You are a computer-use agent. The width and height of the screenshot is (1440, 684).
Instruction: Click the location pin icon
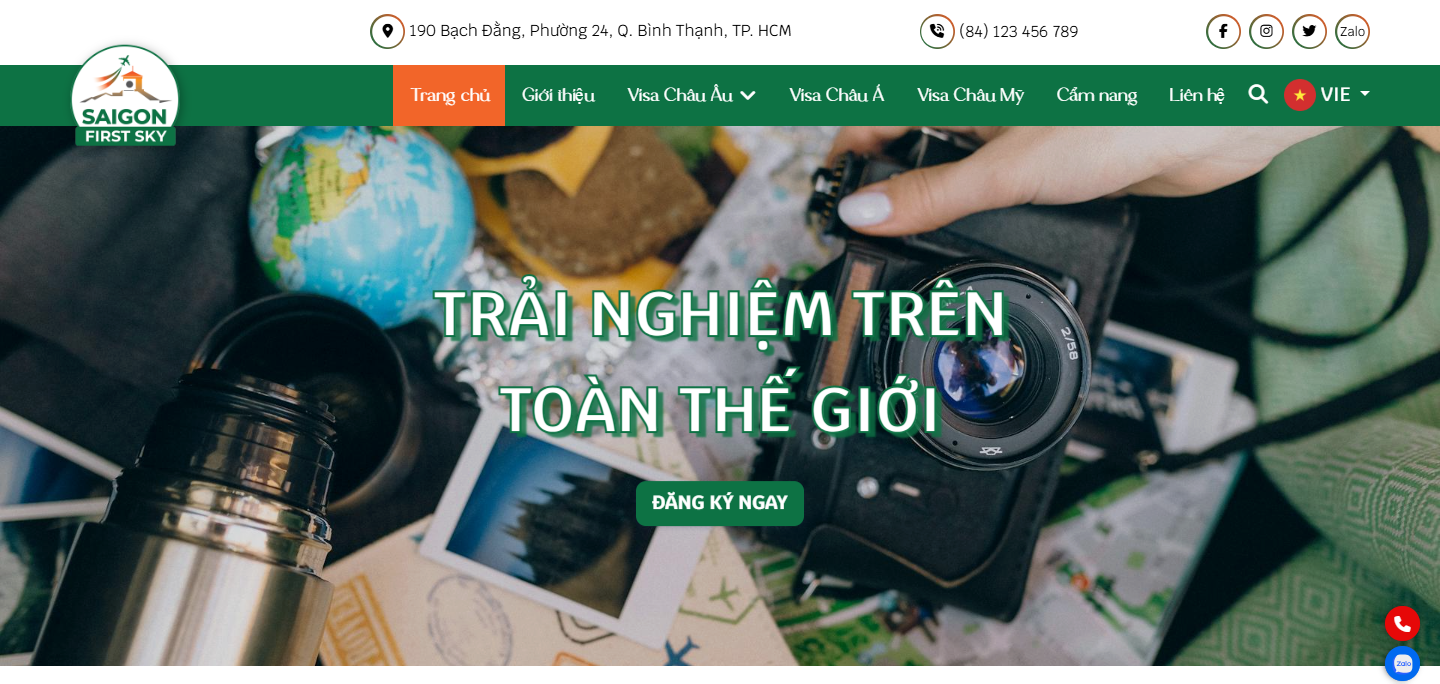pyautogui.click(x=387, y=31)
